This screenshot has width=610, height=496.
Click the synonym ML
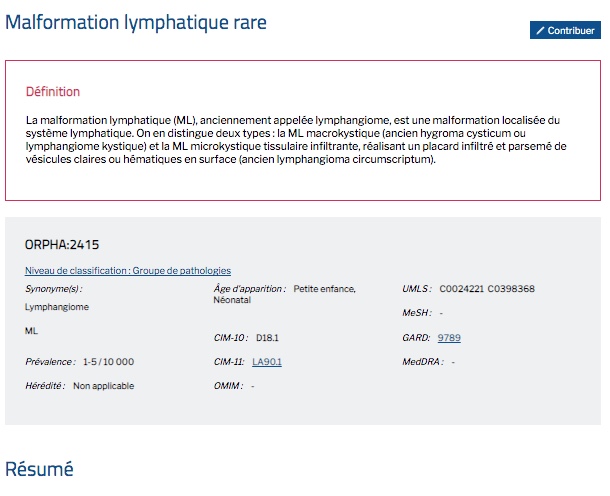click(x=31, y=331)
